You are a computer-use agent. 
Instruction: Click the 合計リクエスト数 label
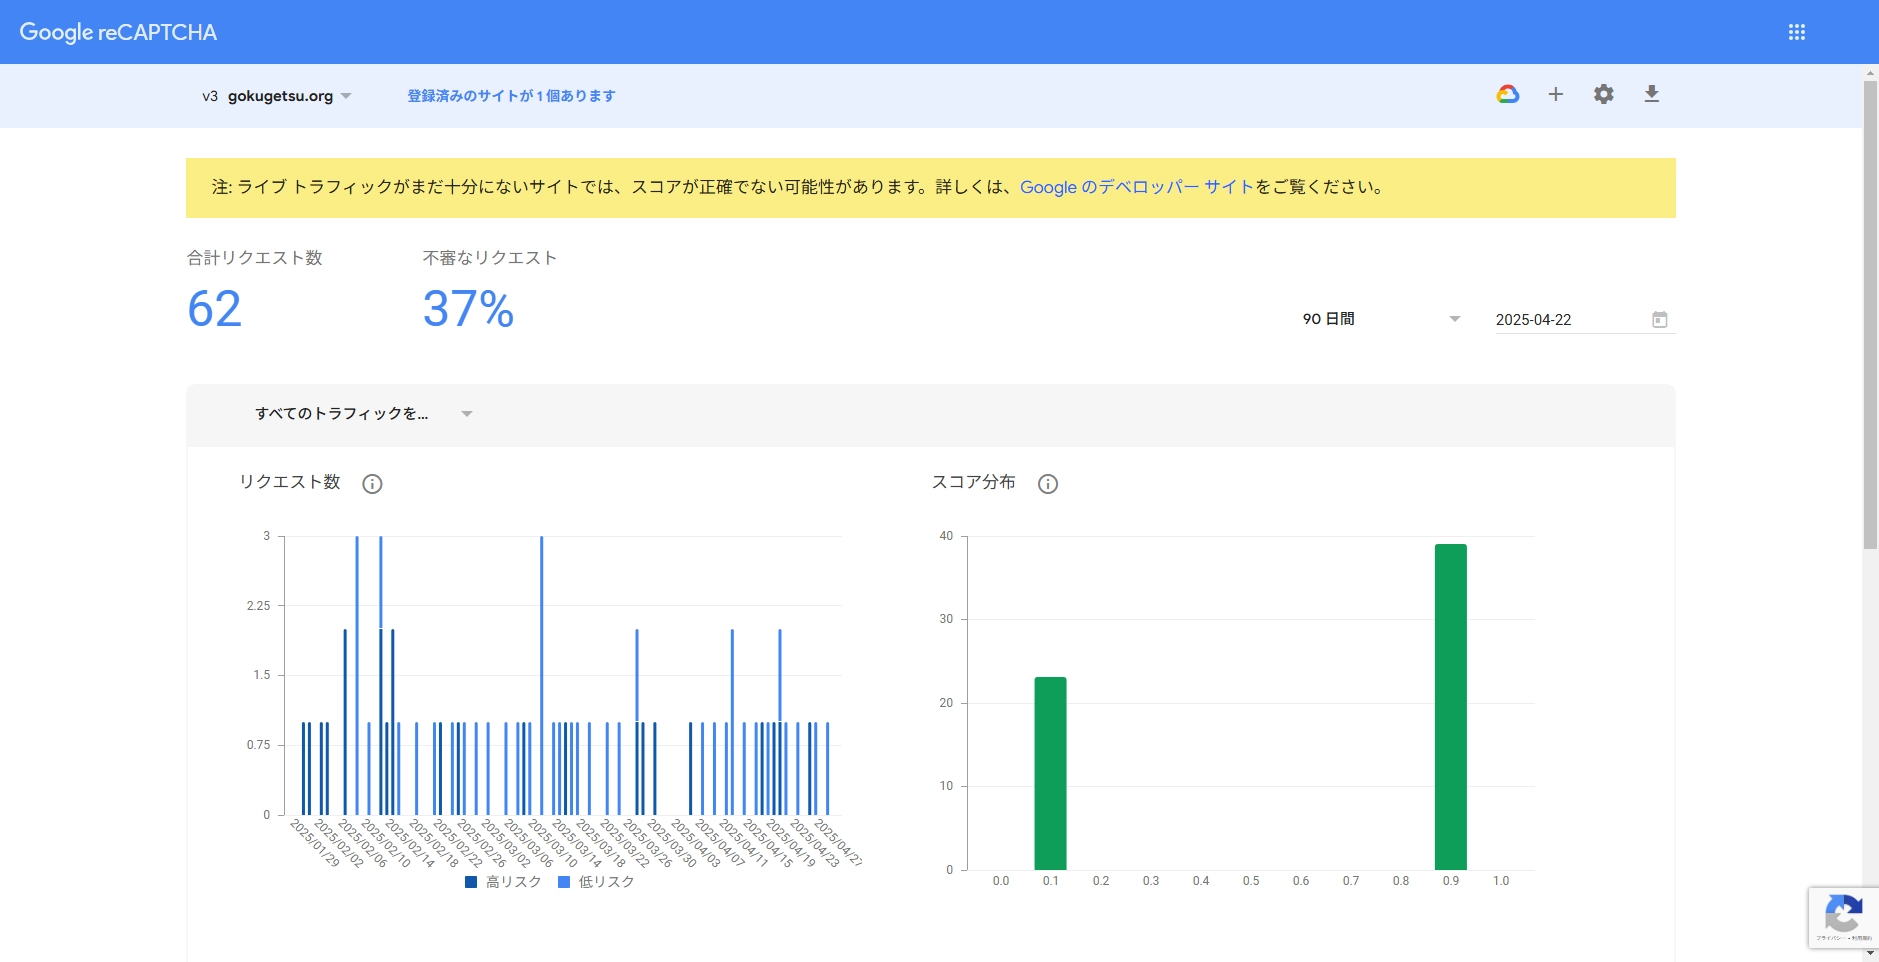pyautogui.click(x=255, y=258)
